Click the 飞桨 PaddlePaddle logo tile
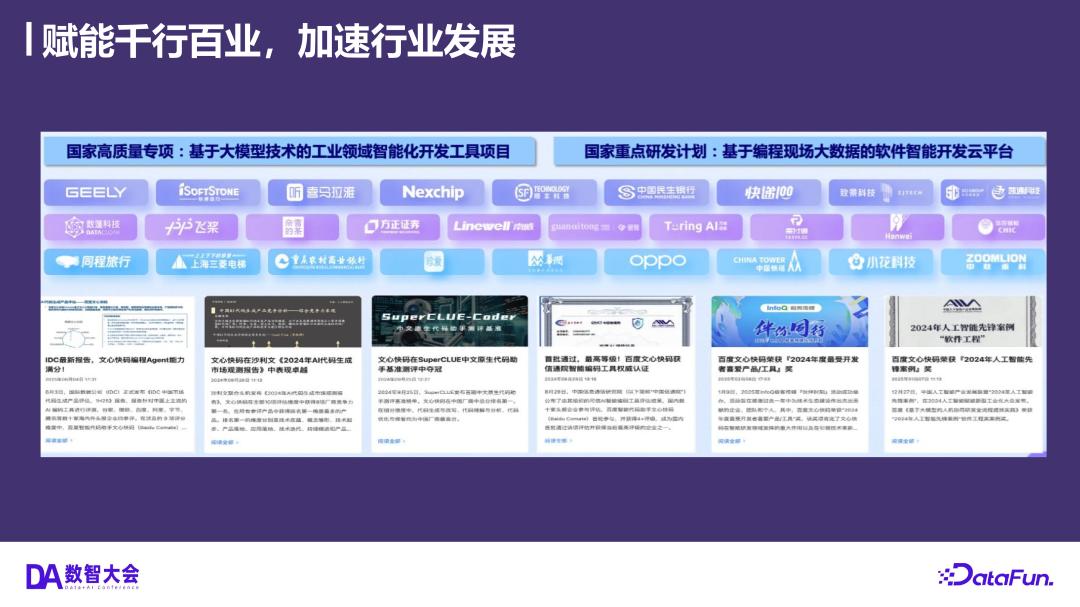The width and height of the screenshot is (1080, 607). (191, 227)
